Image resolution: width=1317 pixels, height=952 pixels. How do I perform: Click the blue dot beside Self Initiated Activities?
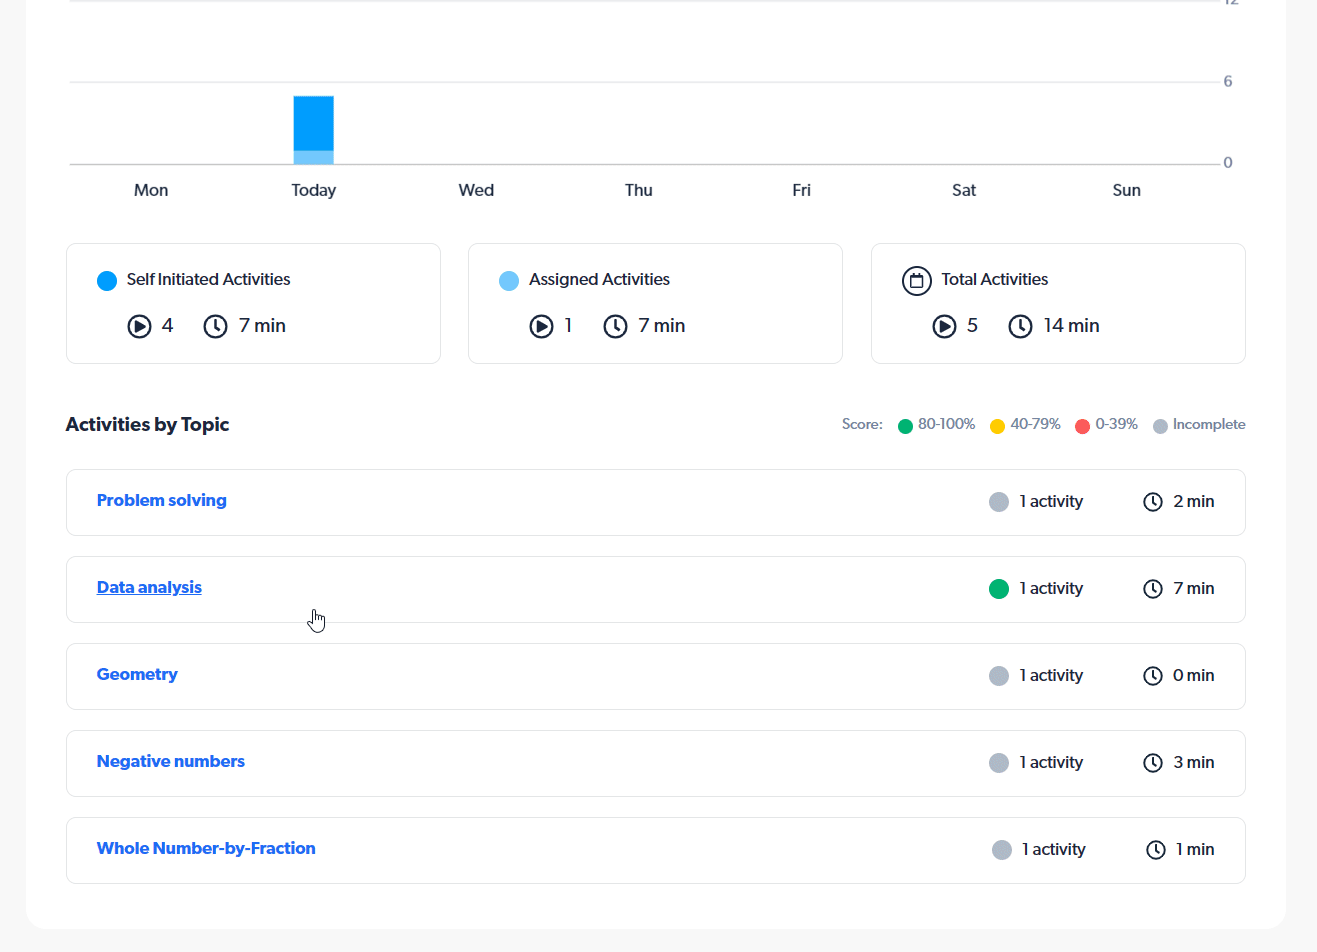[107, 281]
